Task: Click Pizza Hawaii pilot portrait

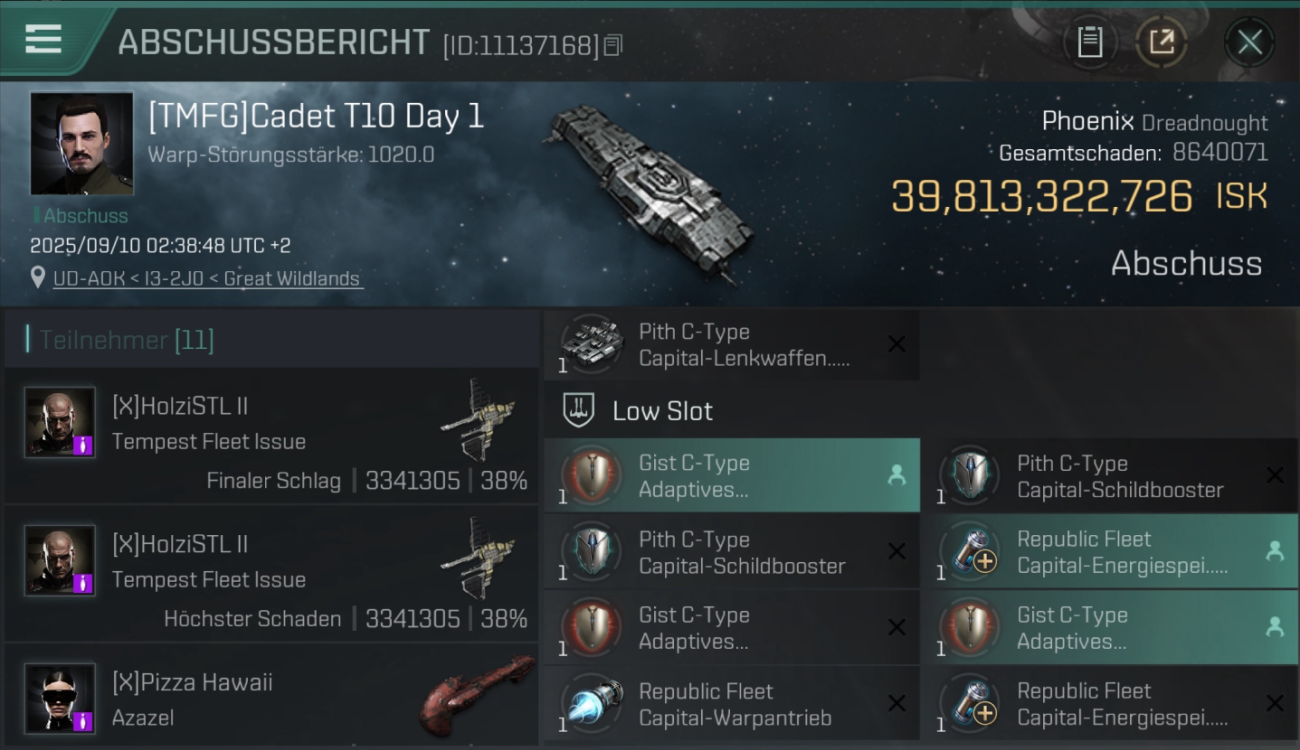Action: (x=60, y=697)
